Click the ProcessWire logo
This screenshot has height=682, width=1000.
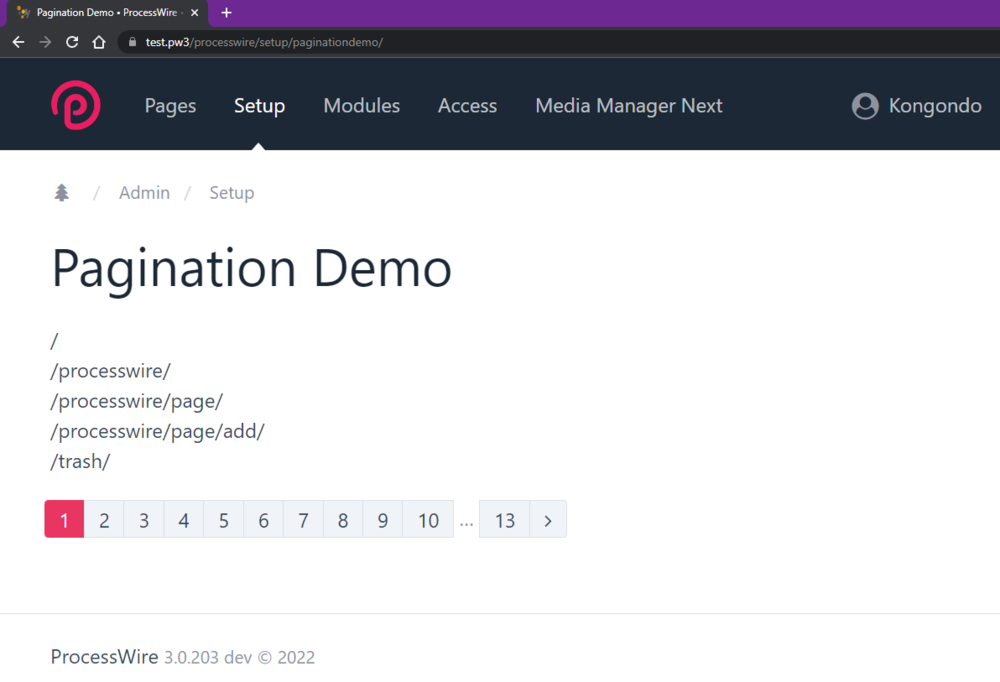point(75,105)
